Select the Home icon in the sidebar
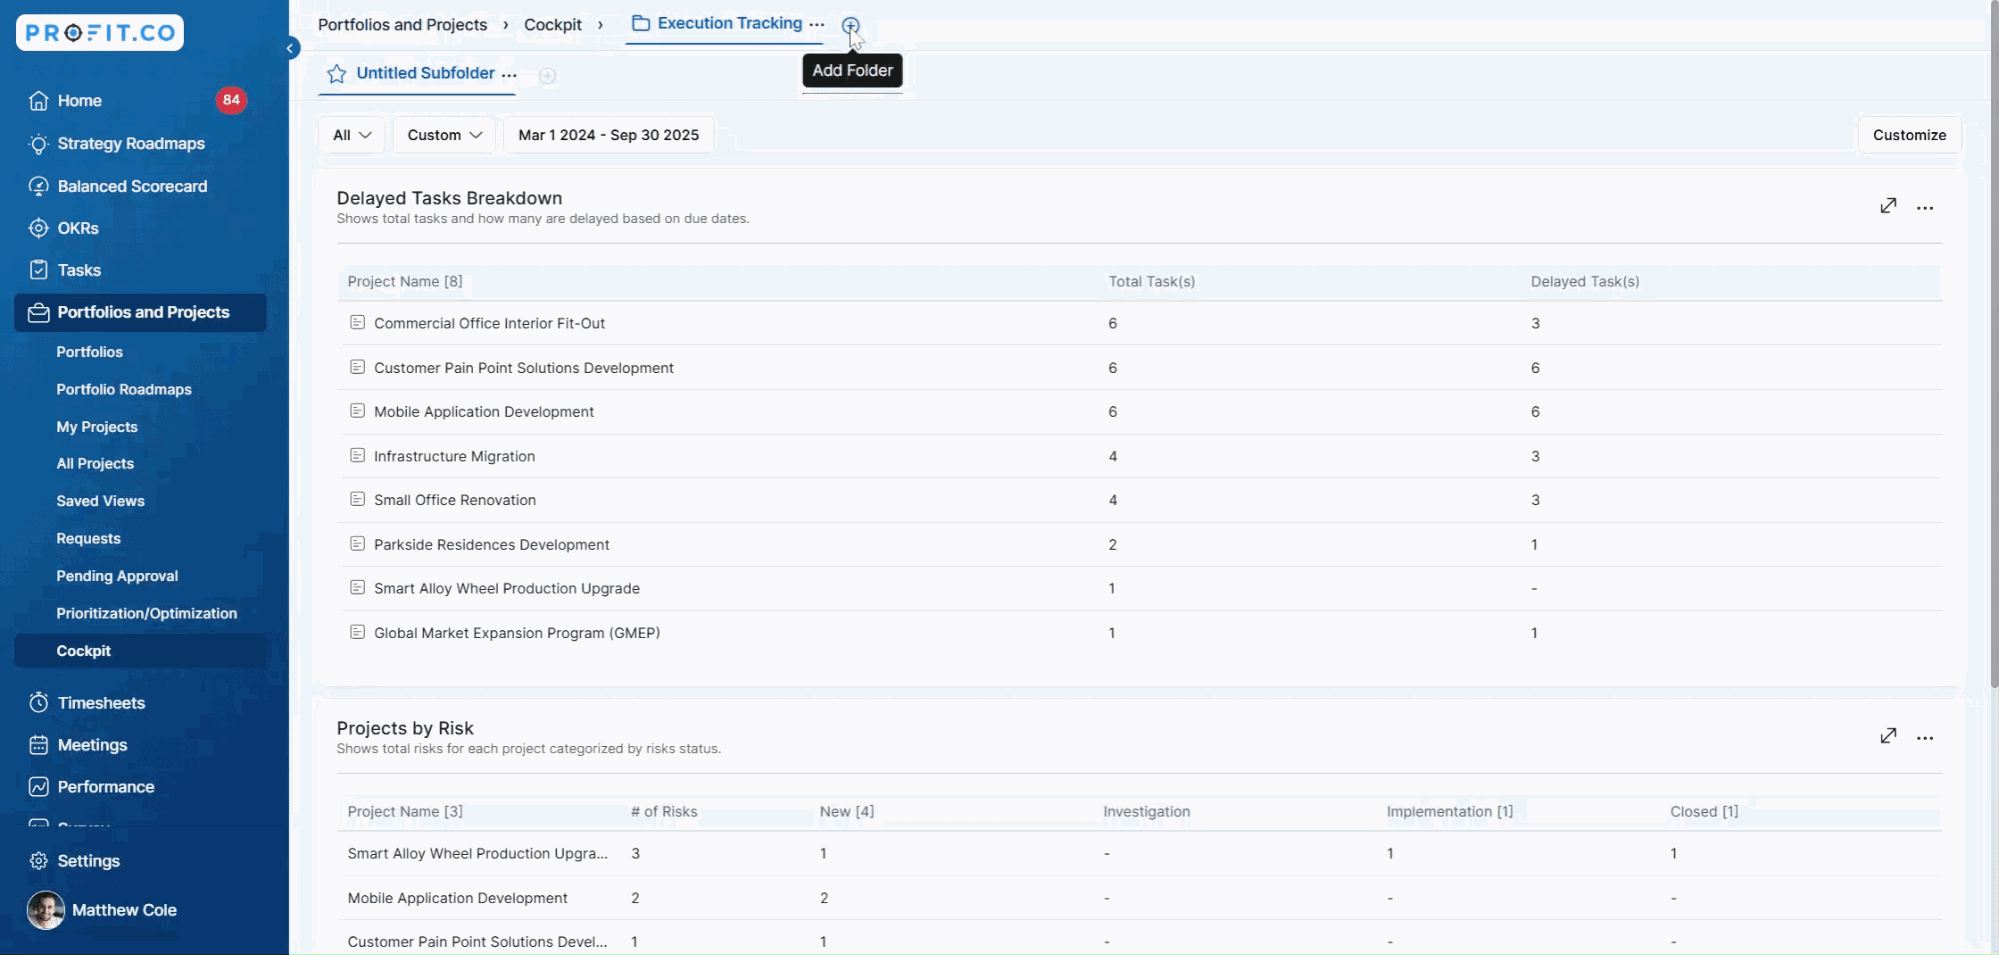 37,100
